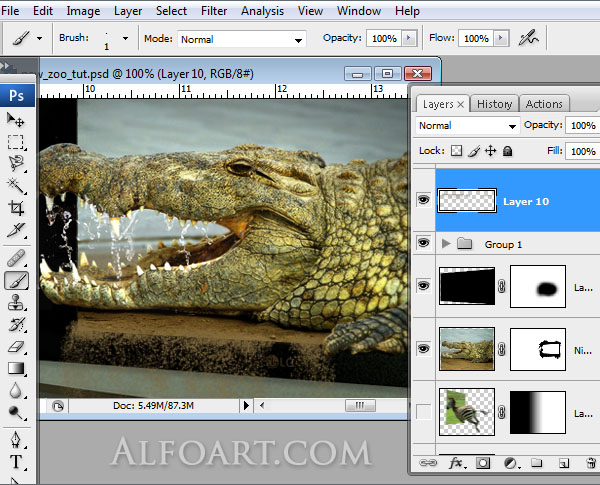Open layer style fx menu

(x=457, y=464)
